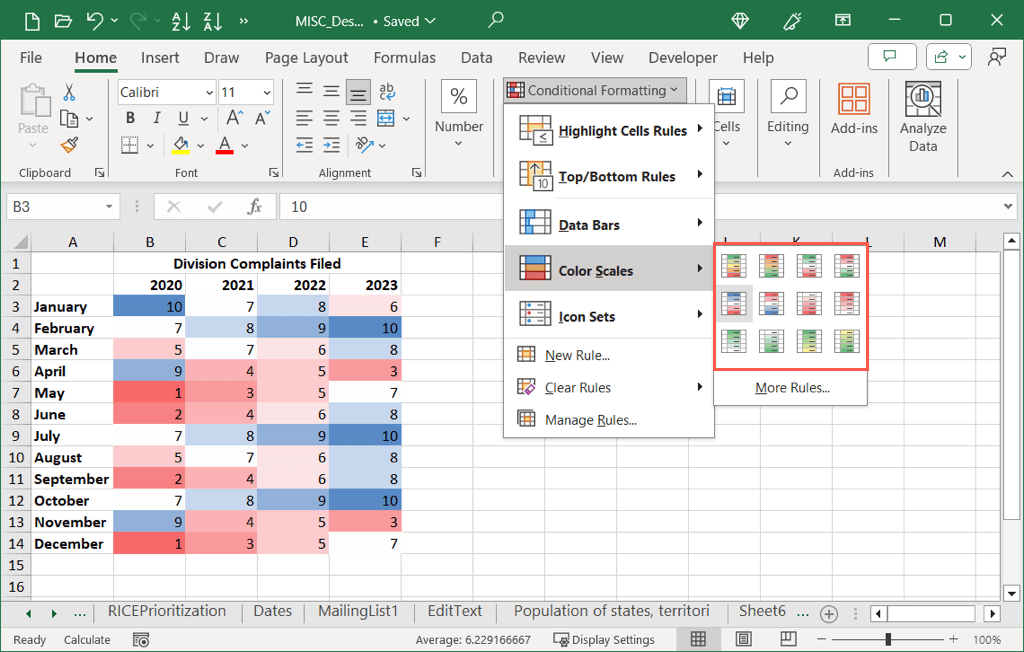Choose Manage Rules... option
This screenshot has height=652, width=1024.
pyautogui.click(x=609, y=419)
